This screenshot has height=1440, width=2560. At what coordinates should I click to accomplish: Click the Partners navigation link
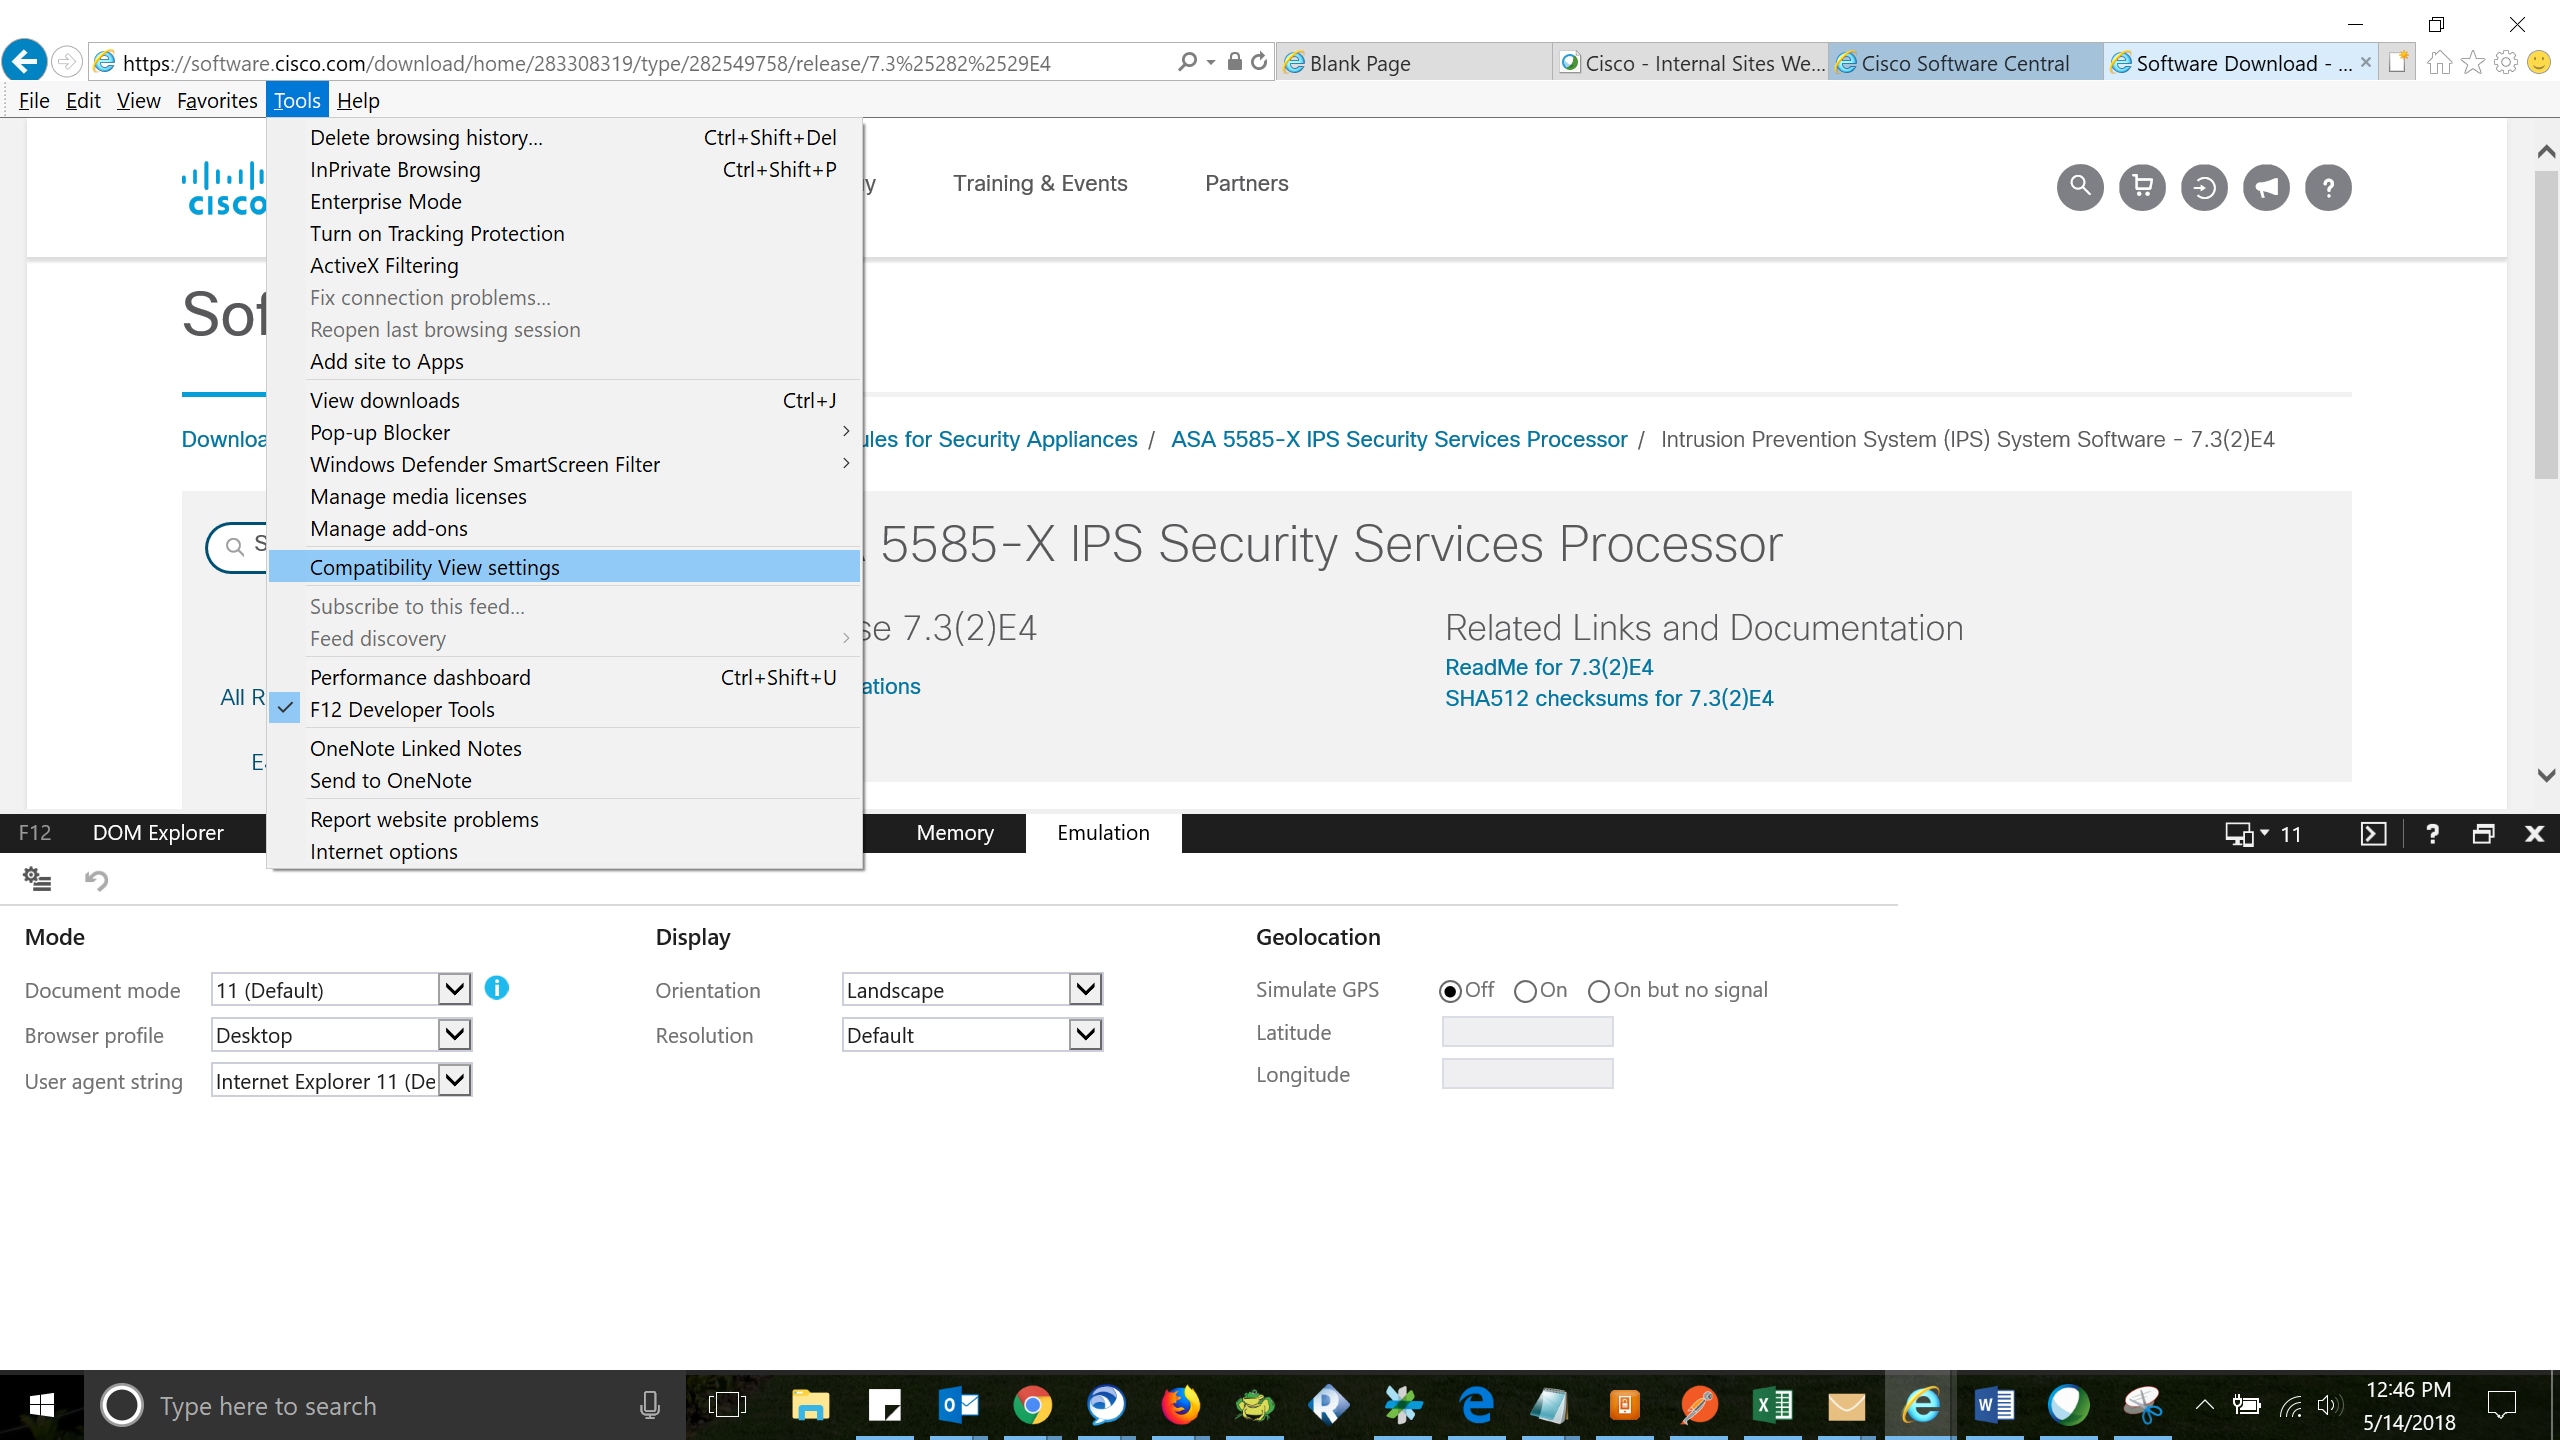click(1246, 183)
